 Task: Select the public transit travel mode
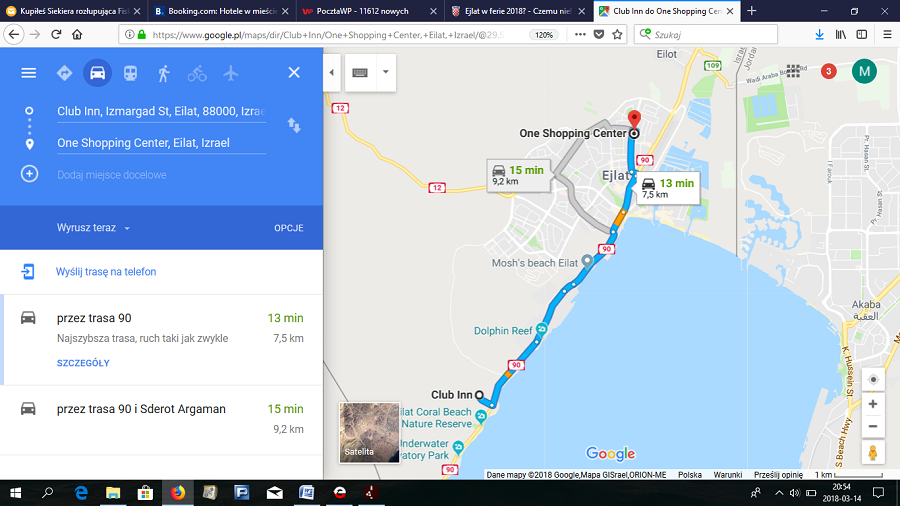130,73
